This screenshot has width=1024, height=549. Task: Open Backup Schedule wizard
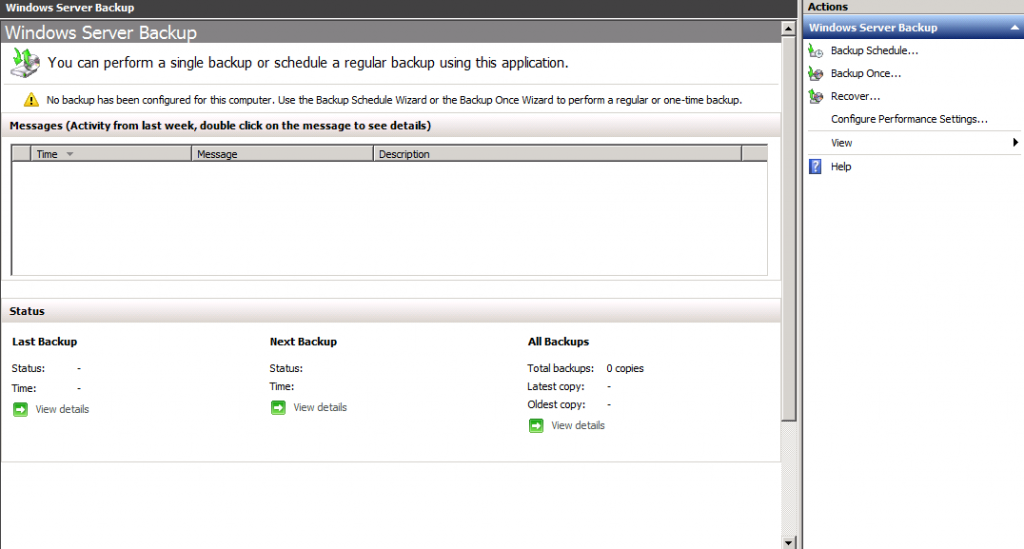point(874,51)
